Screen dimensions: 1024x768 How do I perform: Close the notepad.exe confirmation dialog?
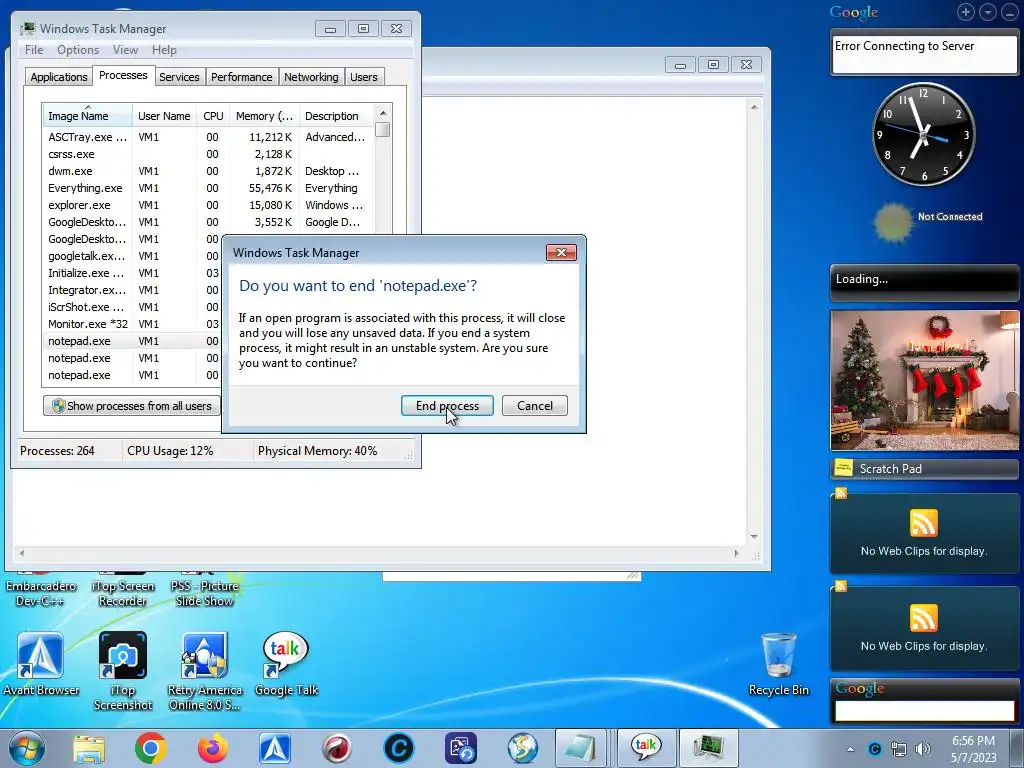(x=561, y=253)
